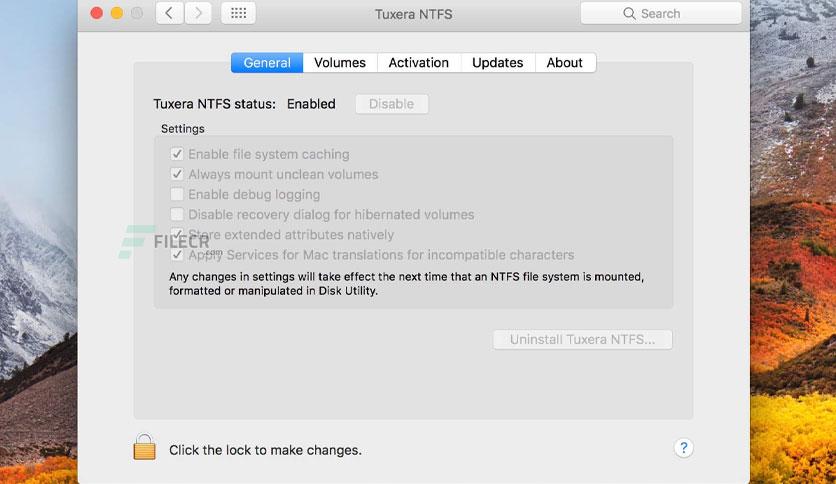Click the Enabled status text
836x484 pixels.
coord(311,104)
